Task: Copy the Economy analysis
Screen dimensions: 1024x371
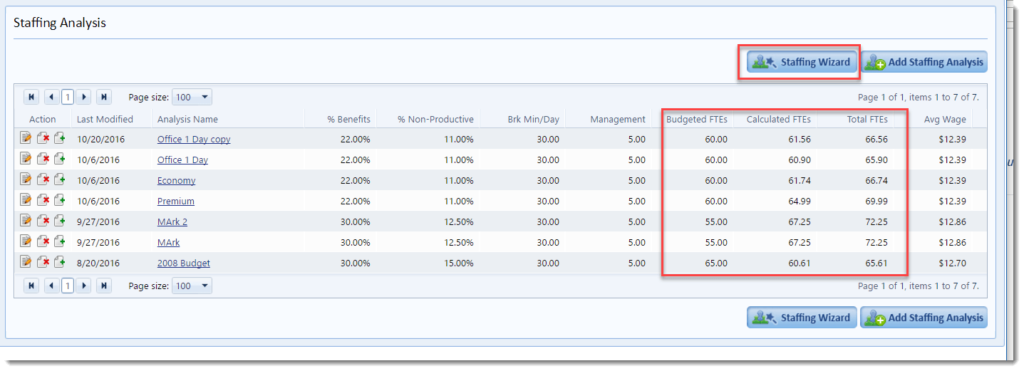Action: pyautogui.click(x=59, y=180)
